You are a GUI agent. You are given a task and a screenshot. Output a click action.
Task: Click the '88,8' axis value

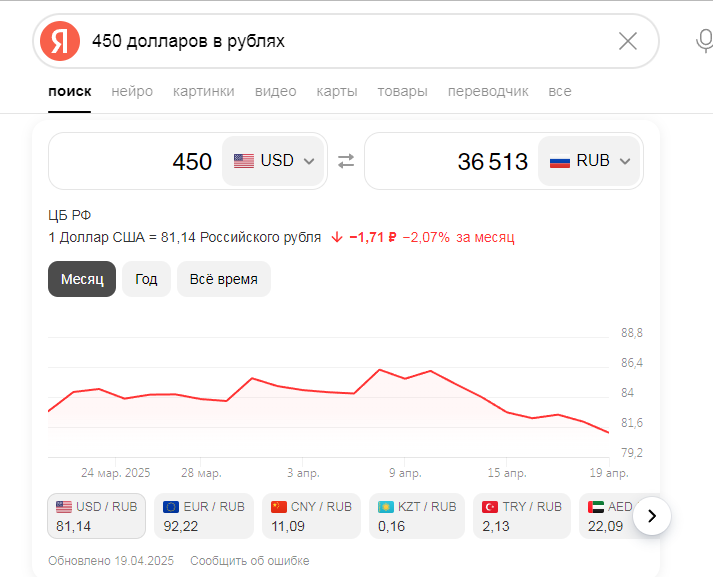click(x=632, y=333)
